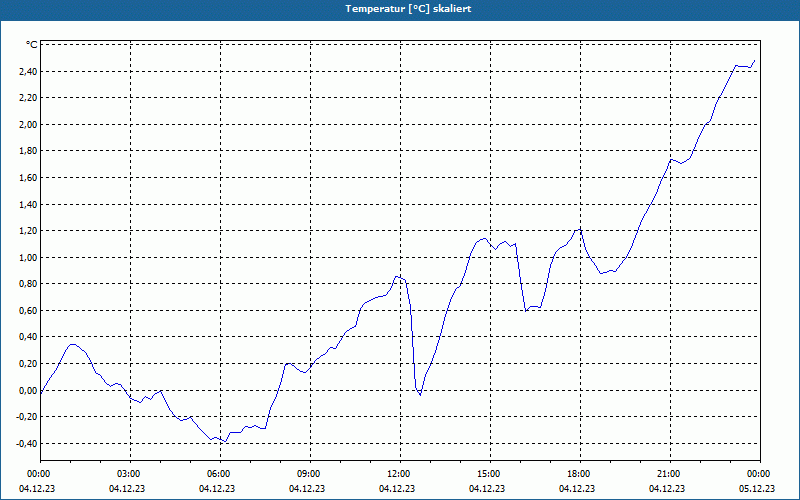Viewport: 800px width, 500px height.
Task: Select the '06:00' time label
Action: pos(220,474)
